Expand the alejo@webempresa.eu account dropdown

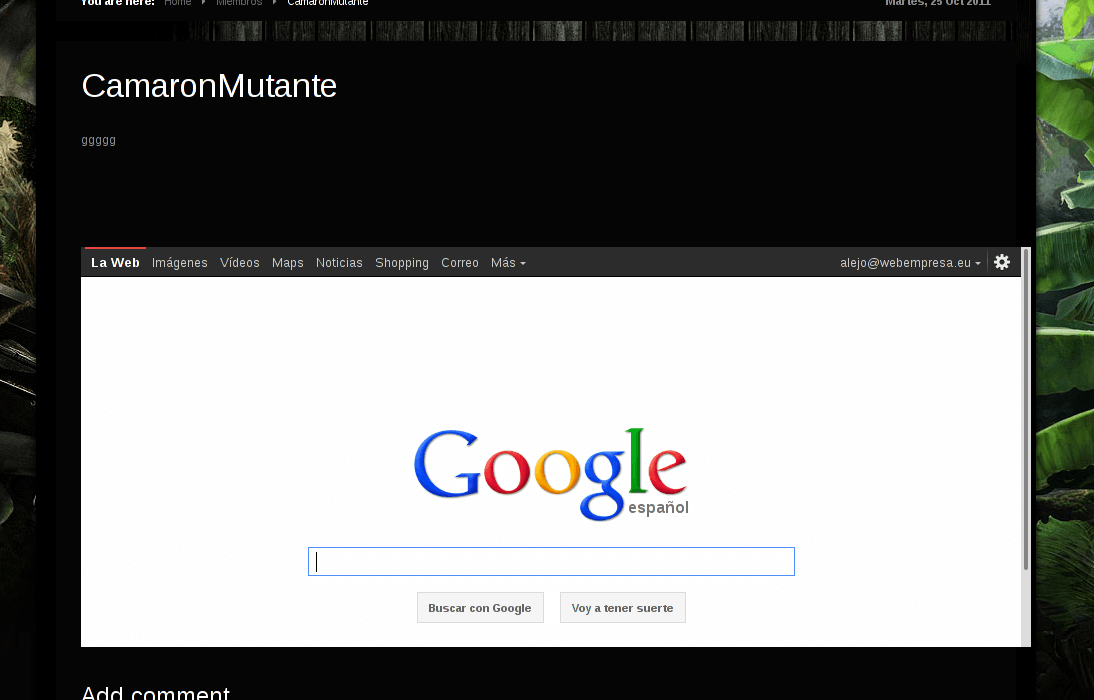910,263
